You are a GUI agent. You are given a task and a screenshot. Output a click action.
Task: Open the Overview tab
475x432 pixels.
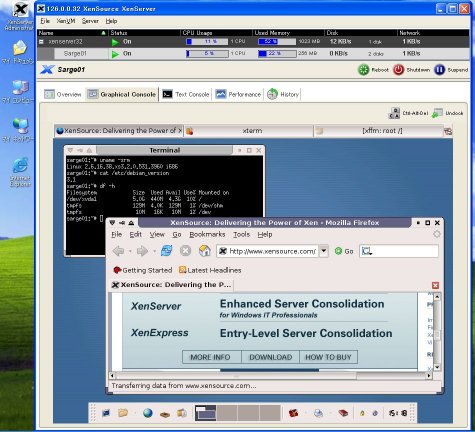[63, 94]
